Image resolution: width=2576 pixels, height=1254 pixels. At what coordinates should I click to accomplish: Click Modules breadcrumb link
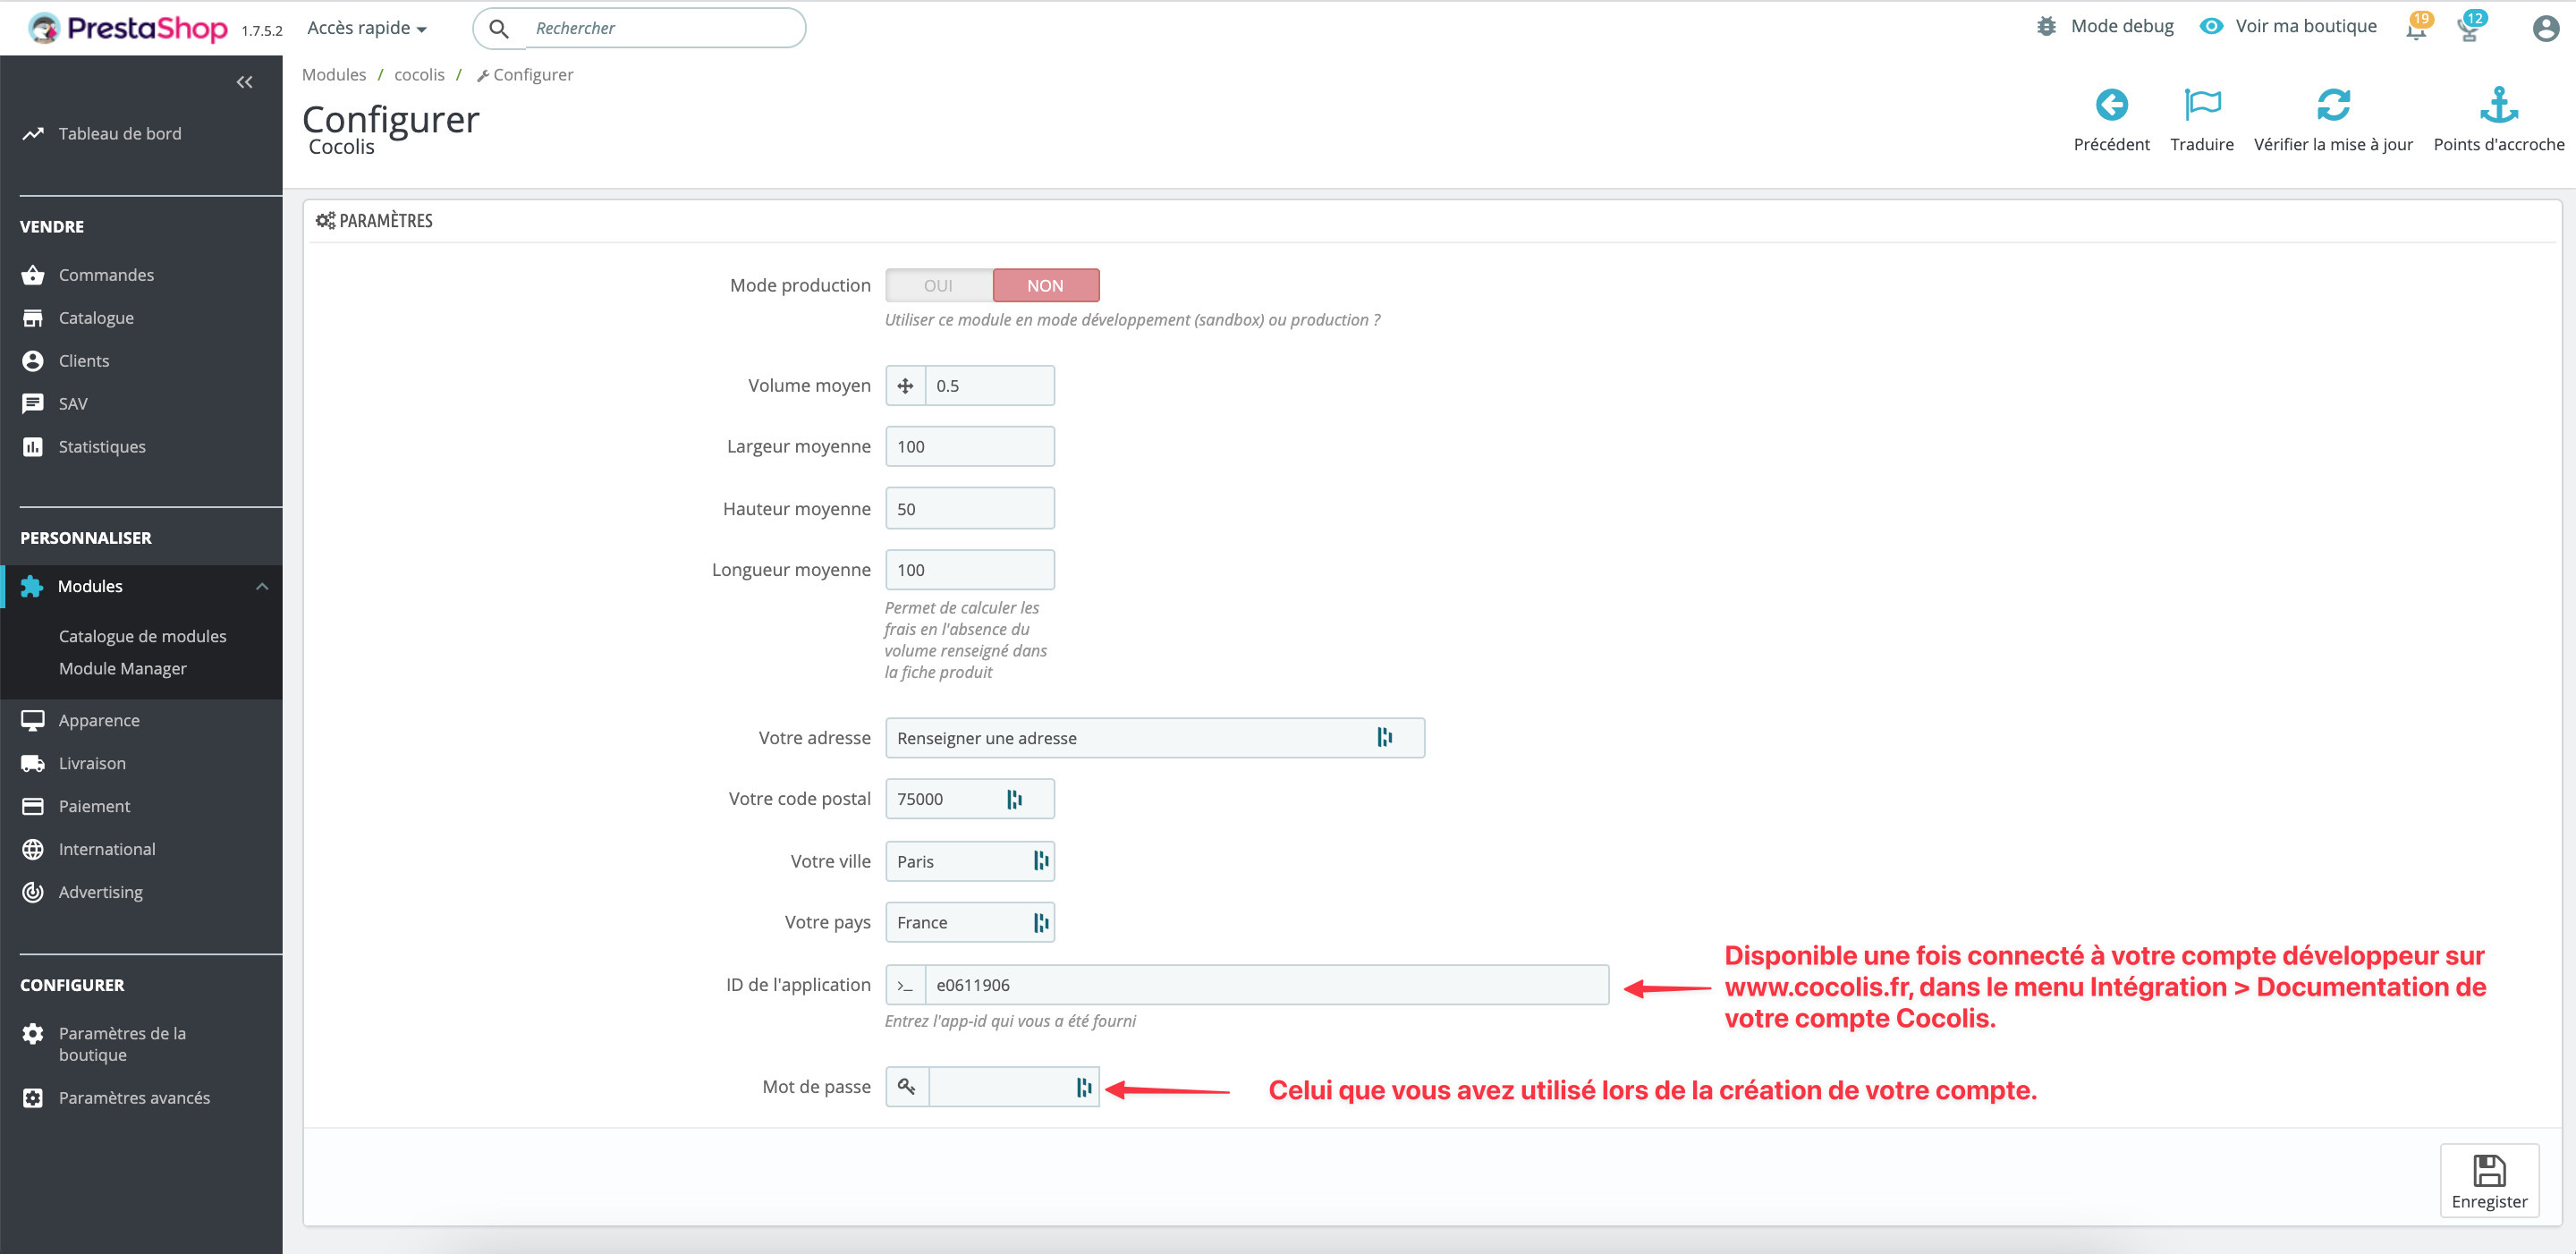(334, 74)
